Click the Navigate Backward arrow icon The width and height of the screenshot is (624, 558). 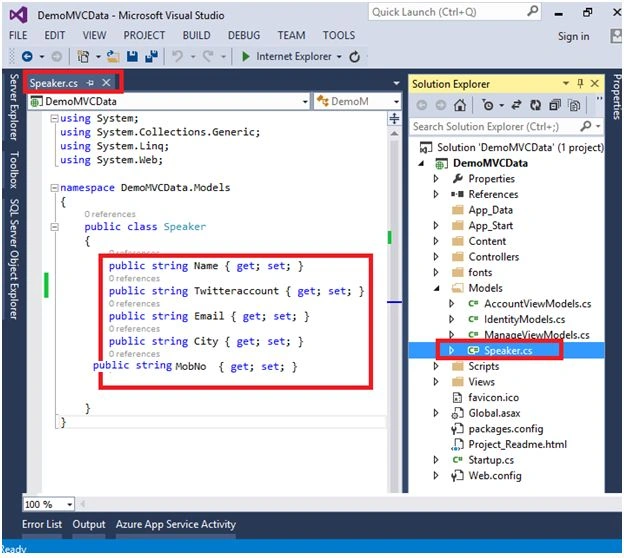tap(27, 57)
